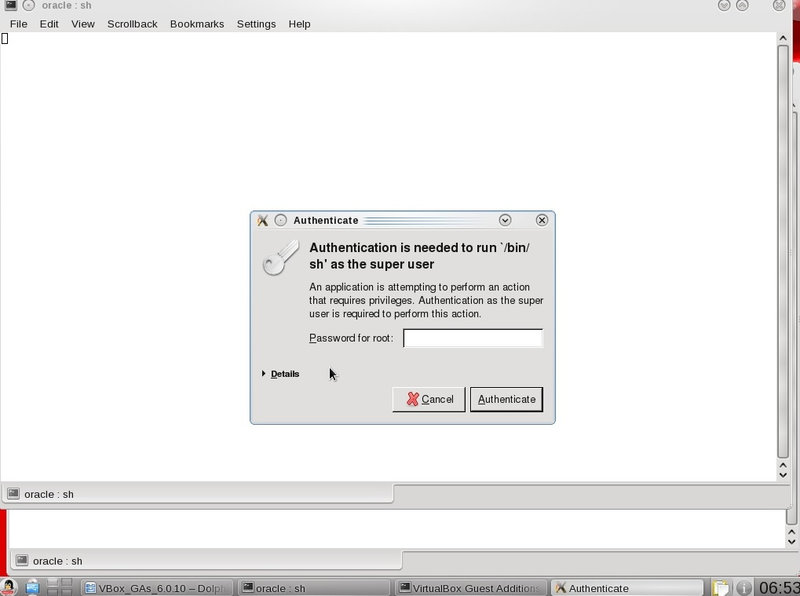Image resolution: width=800 pixels, height=596 pixels.
Task: Click inside the Password for root field
Action: 472,338
